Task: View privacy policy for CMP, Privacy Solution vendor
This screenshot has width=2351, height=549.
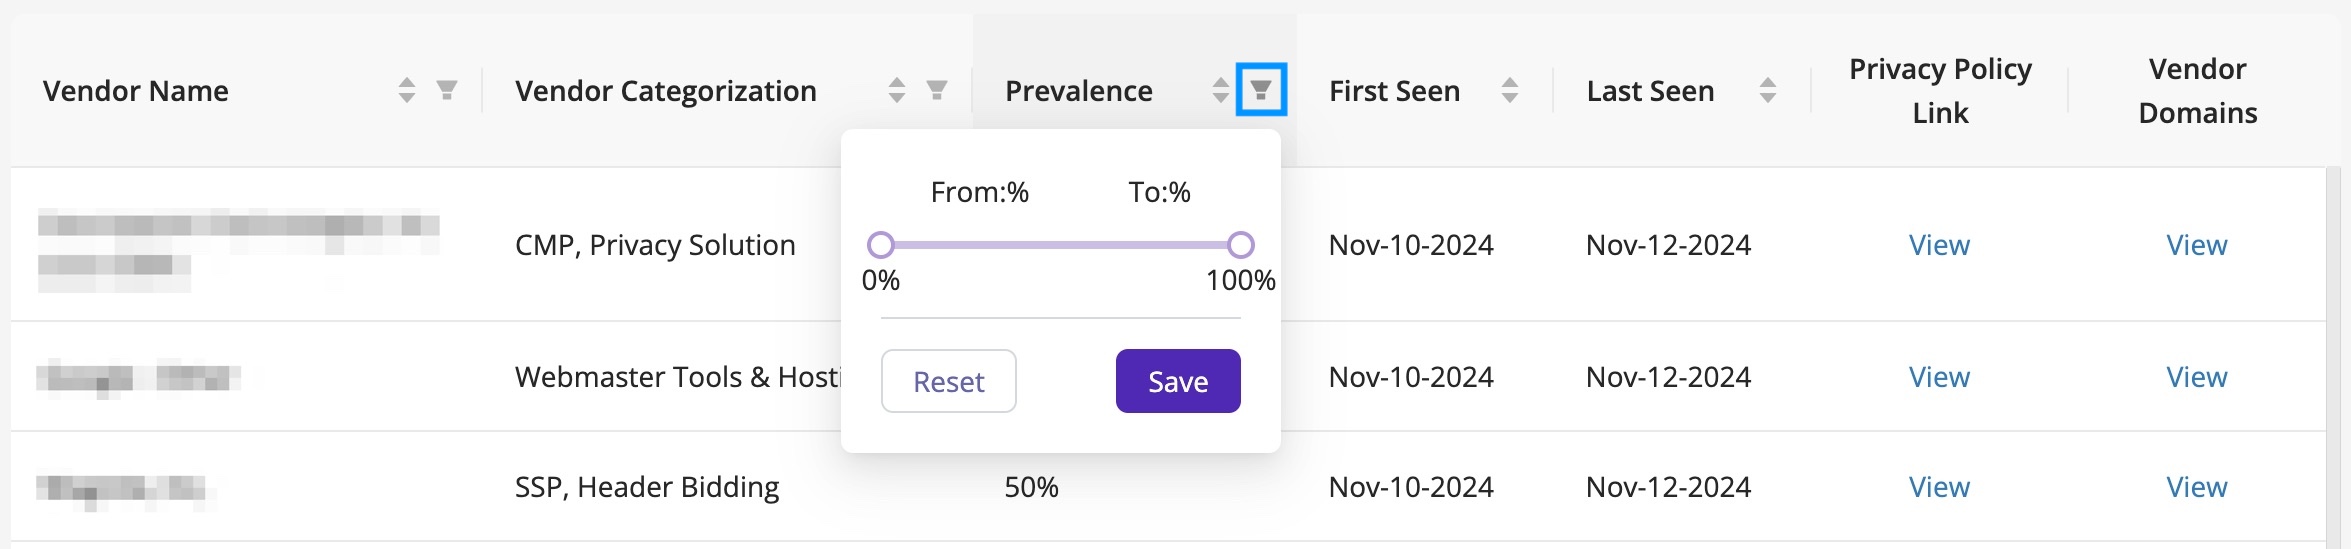Action: click(1939, 245)
